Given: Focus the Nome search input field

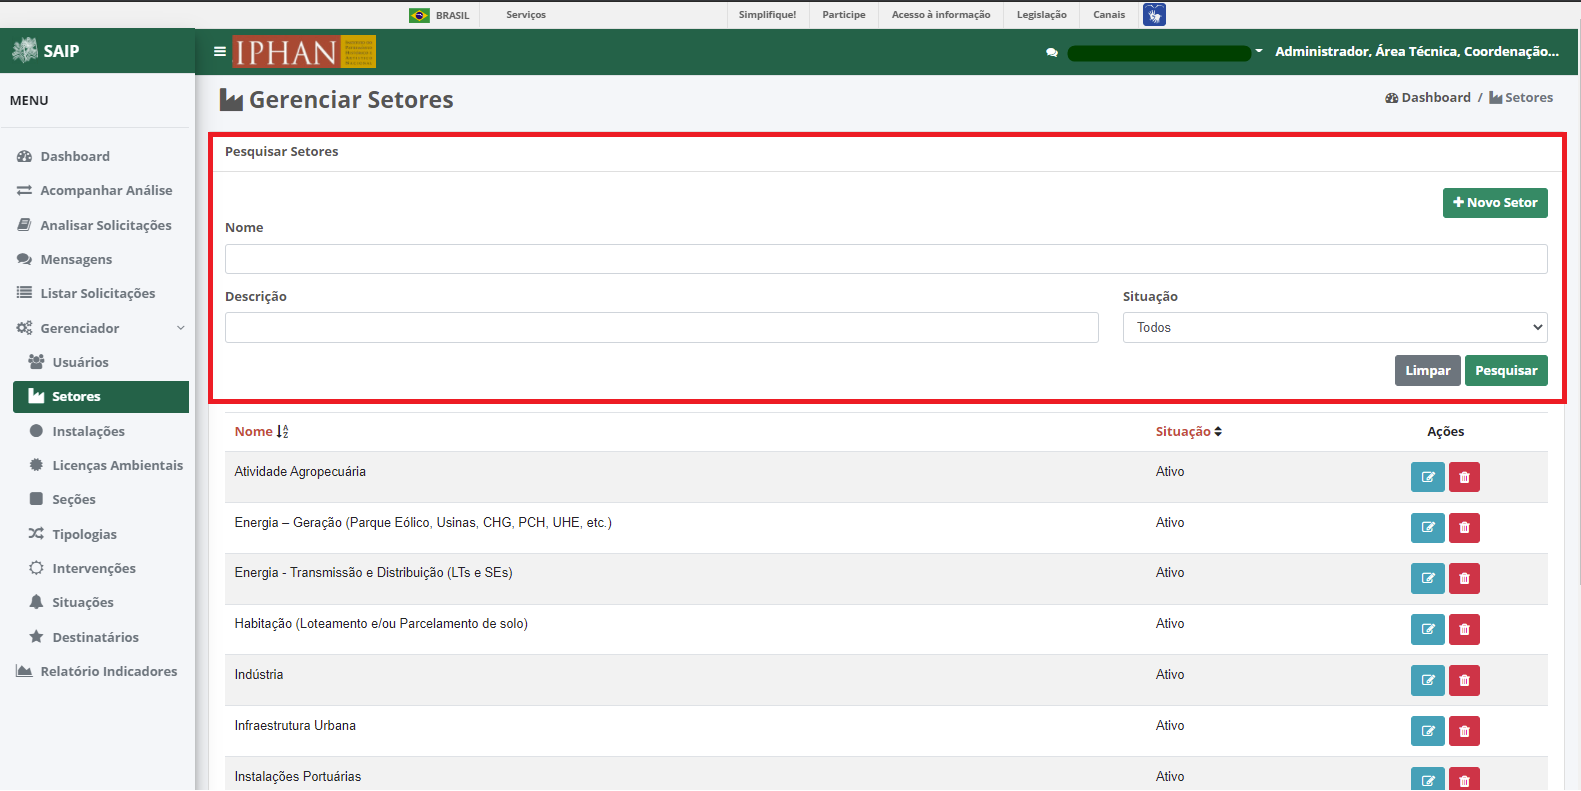Looking at the screenshot, I should [x=886, y=259].
